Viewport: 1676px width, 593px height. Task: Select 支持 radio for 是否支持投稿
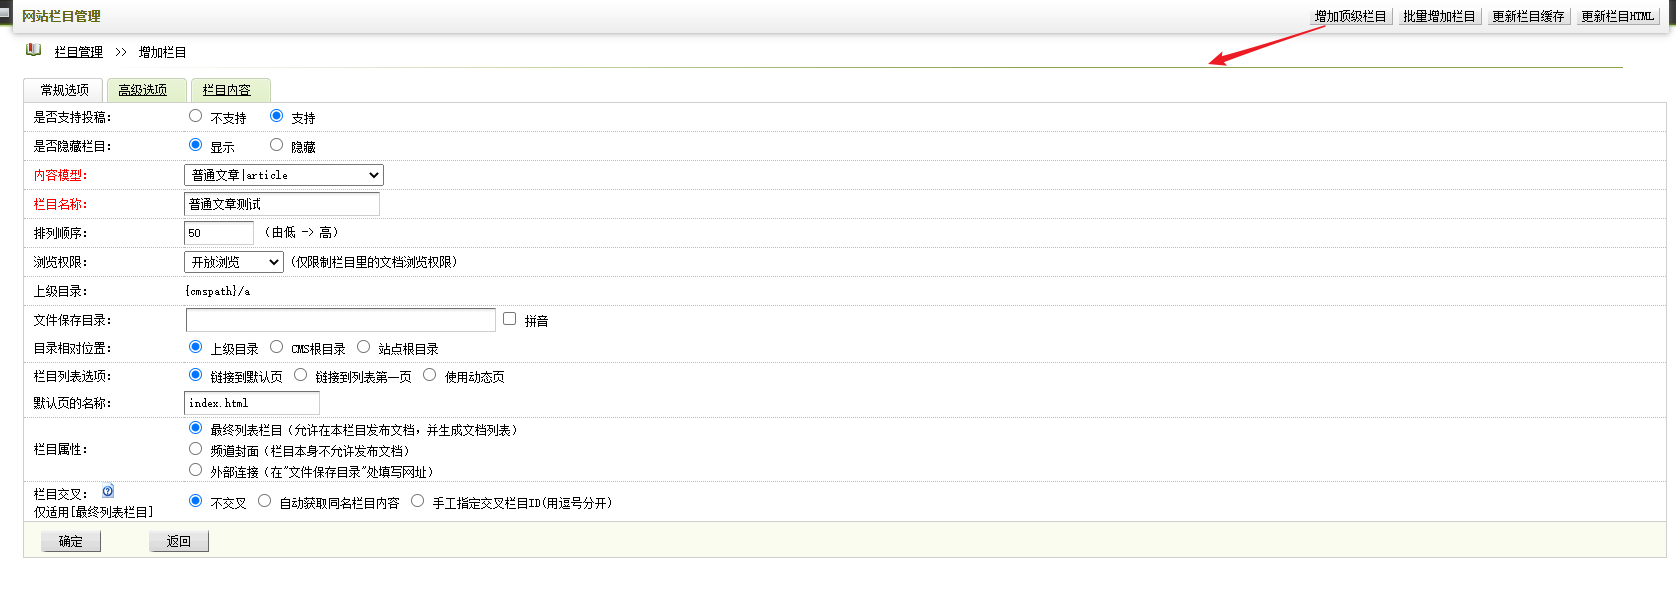pyautogui.click(x=277, y=116)
